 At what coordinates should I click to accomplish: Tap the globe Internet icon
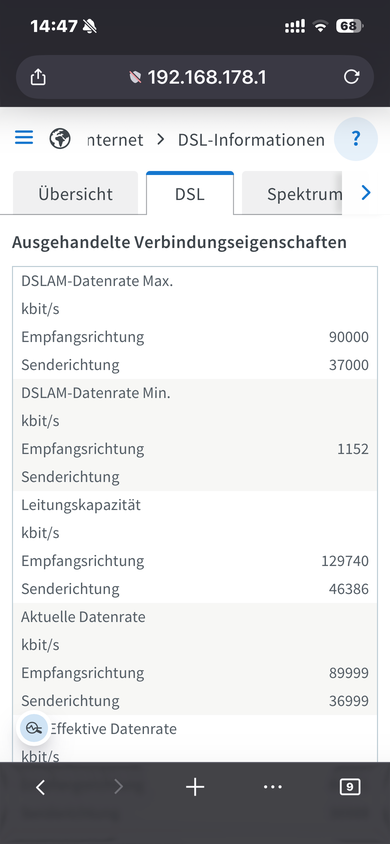(60, 139)
